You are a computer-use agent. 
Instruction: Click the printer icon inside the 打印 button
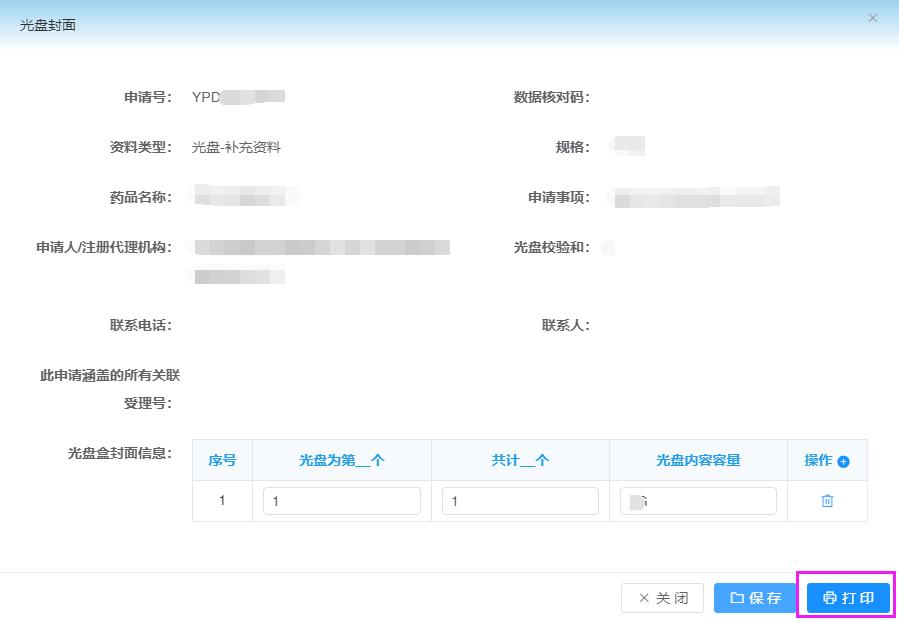[x=831, y=597]
